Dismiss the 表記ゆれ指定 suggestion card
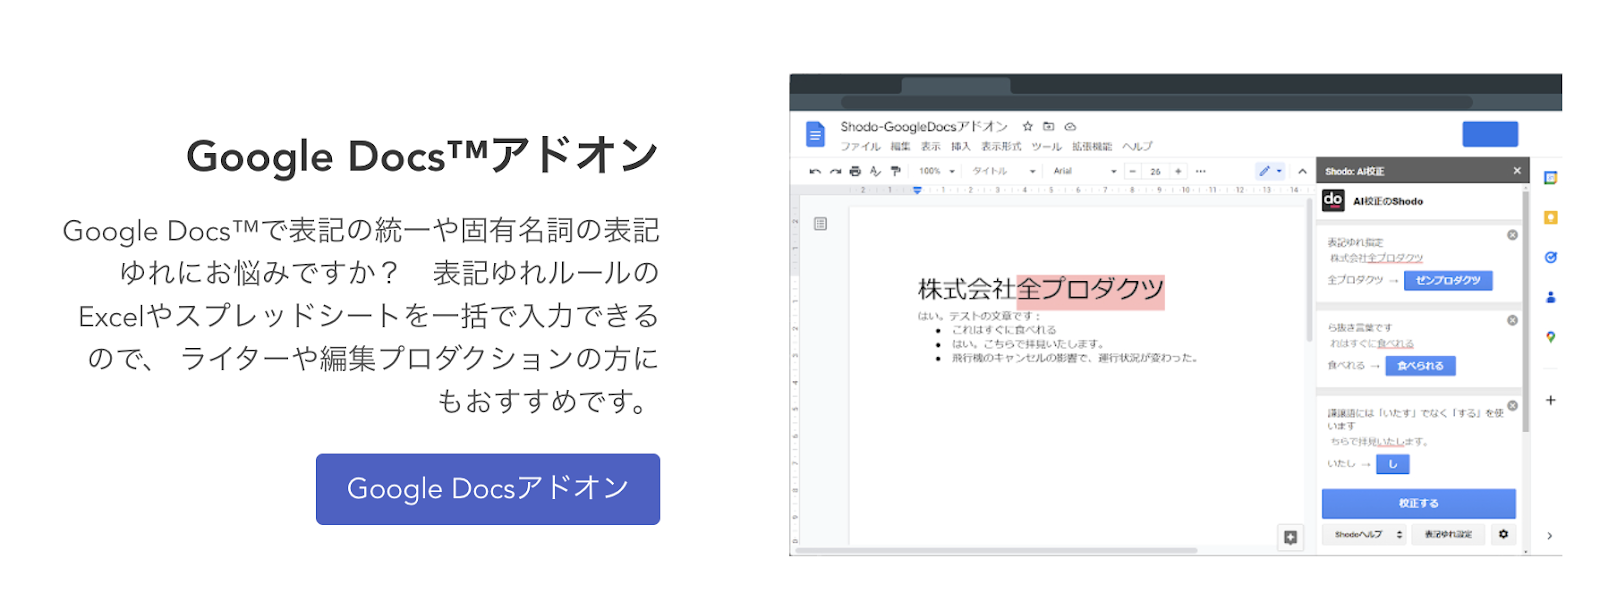 coord(1512,235)
